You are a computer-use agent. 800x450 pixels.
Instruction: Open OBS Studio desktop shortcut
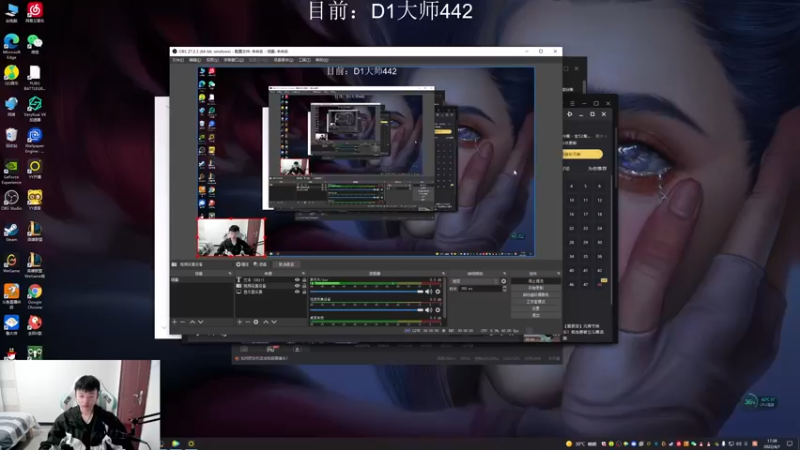tap(11, 200)
